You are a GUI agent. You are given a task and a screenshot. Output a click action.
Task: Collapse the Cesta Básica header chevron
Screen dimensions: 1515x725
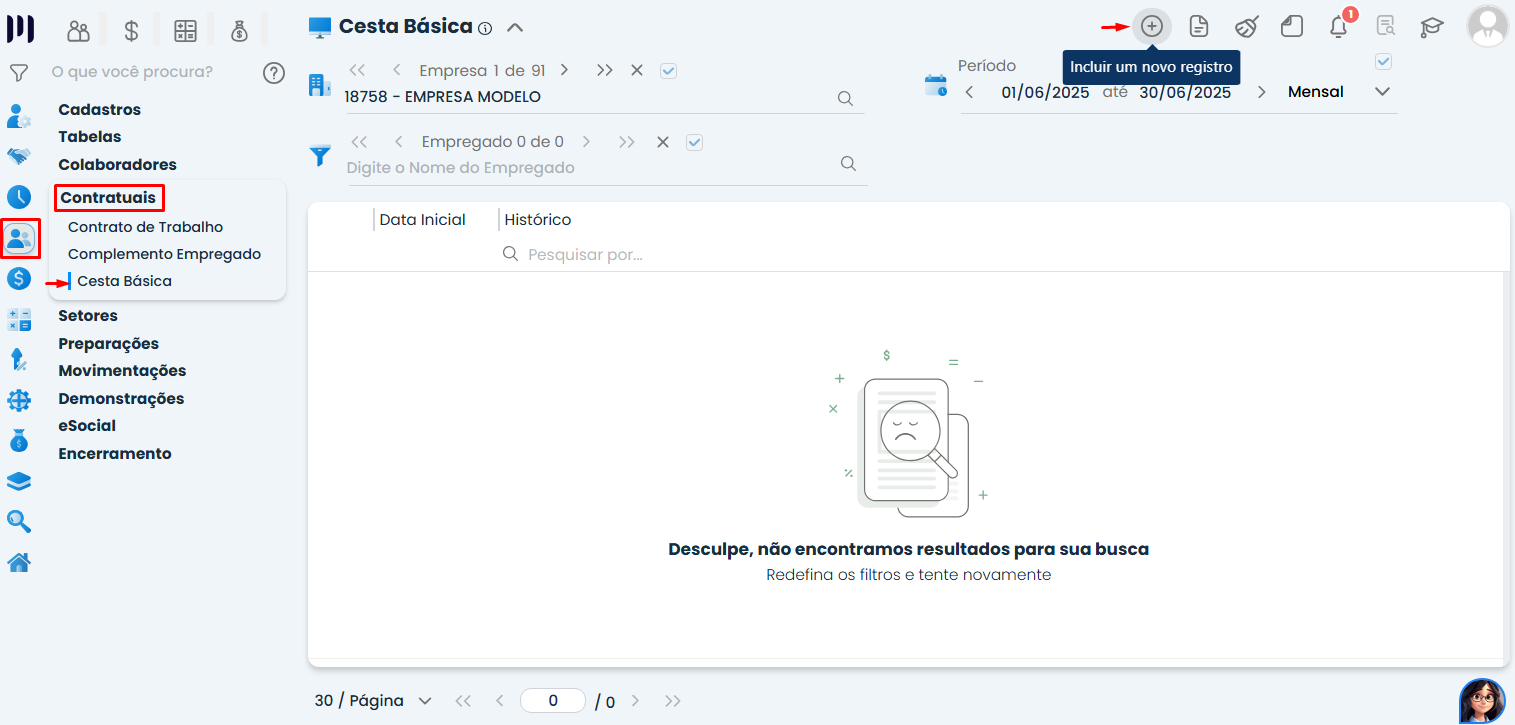(x=515, y=27)
